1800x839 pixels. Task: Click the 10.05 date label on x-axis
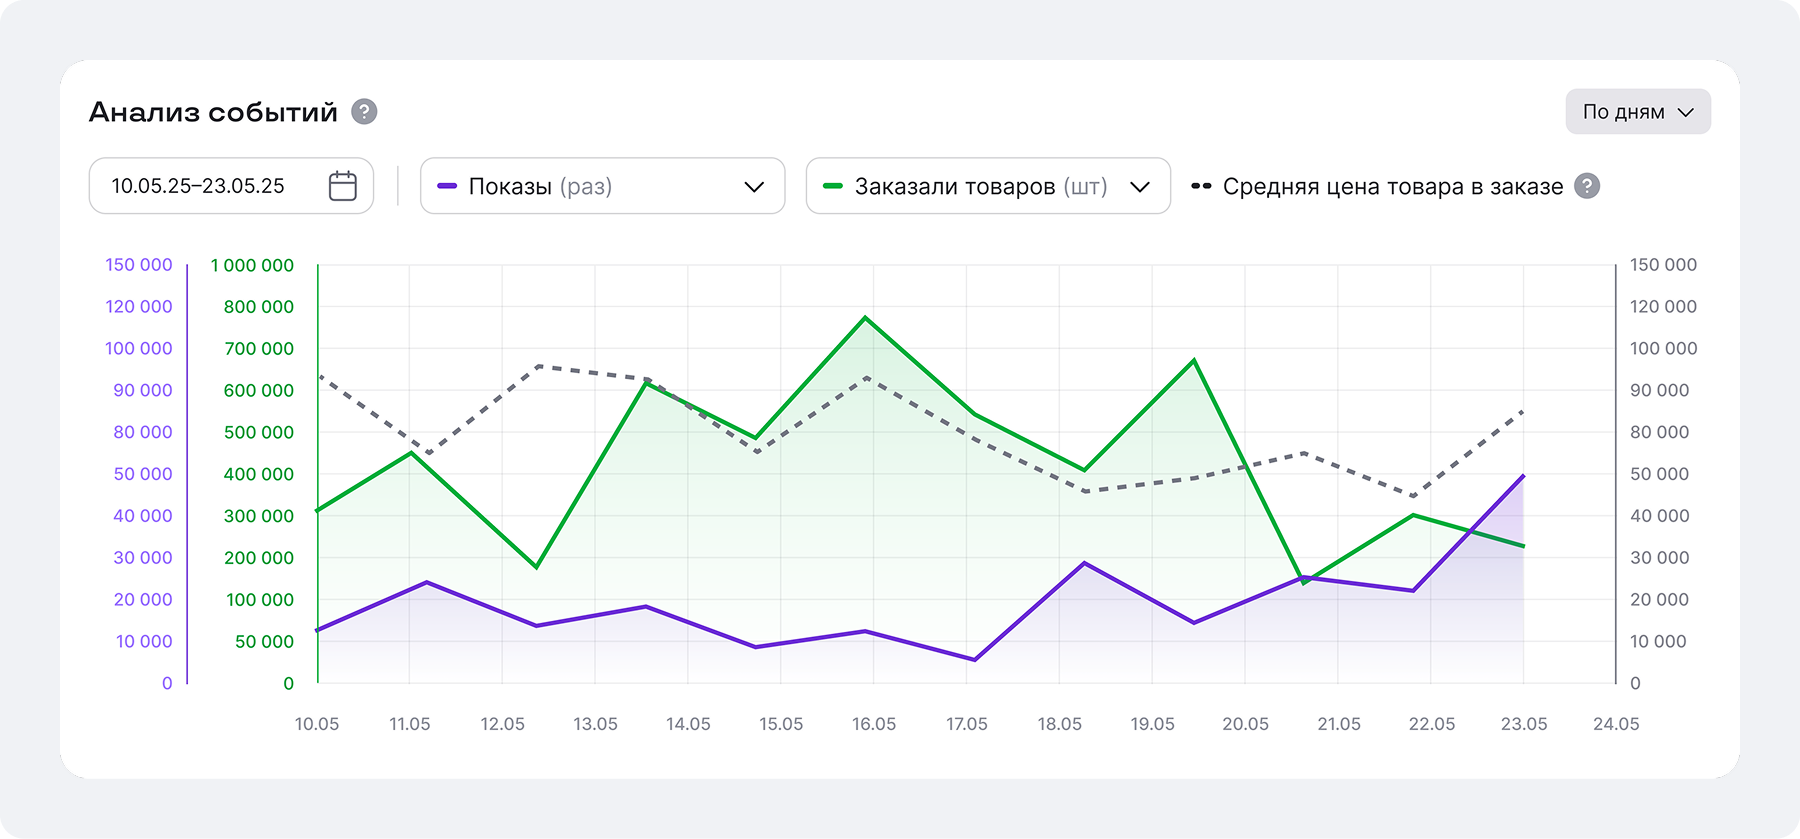click(x=317, y=724)
